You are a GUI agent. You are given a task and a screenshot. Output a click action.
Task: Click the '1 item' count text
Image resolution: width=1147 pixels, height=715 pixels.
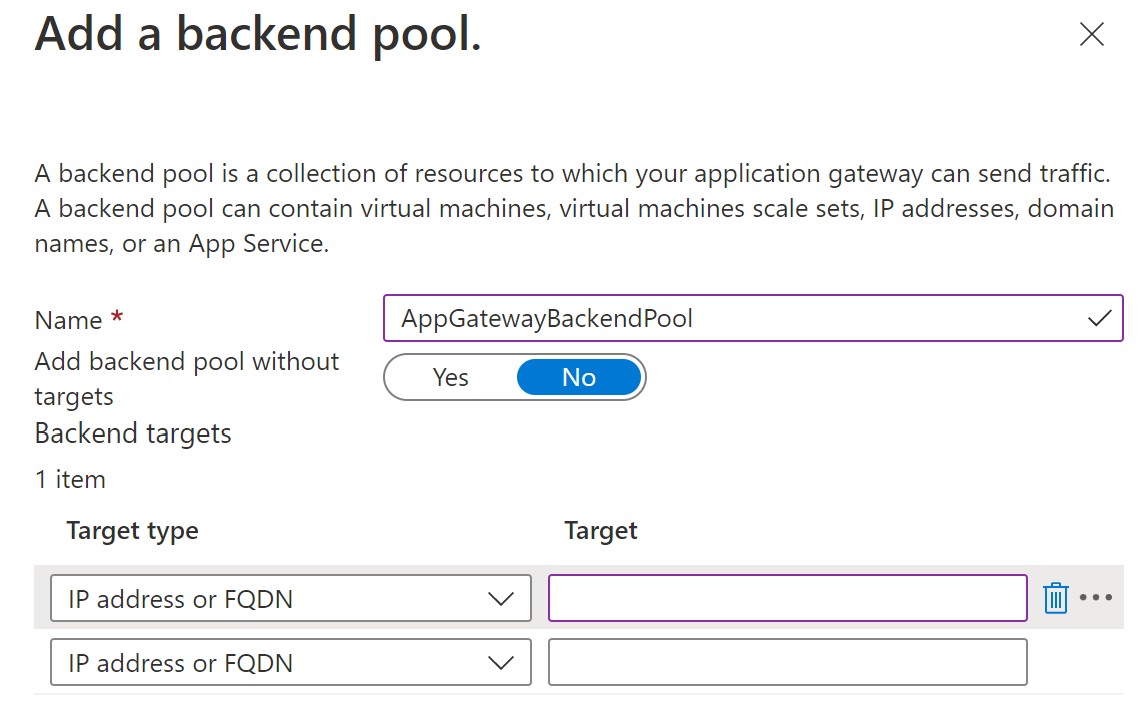[x=70, y=480]
